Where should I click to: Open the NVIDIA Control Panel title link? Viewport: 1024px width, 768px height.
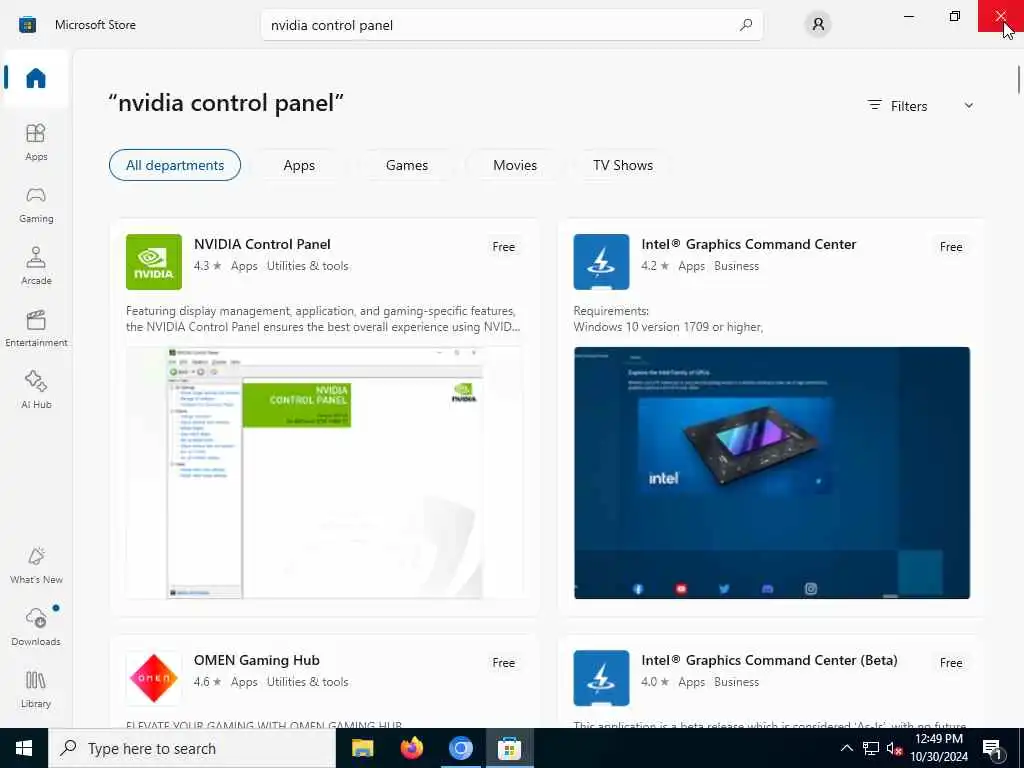pos(262,244)
